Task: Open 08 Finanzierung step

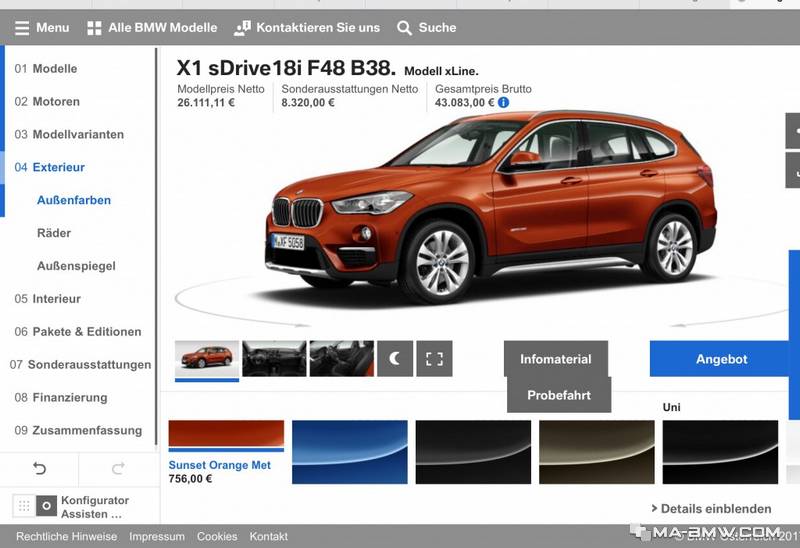Action: [x=61, y=397]
